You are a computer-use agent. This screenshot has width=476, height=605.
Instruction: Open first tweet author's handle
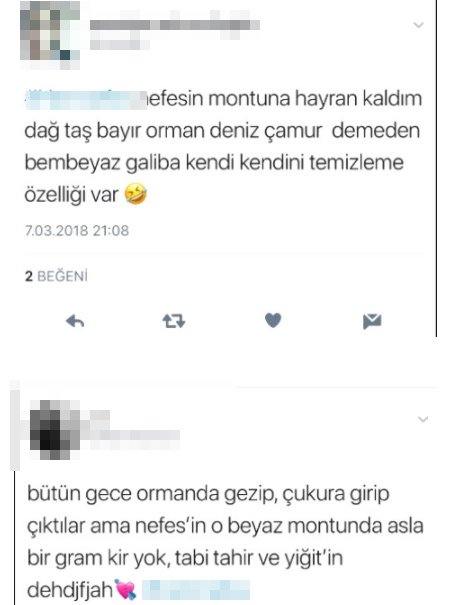click(x=120, y=43)
